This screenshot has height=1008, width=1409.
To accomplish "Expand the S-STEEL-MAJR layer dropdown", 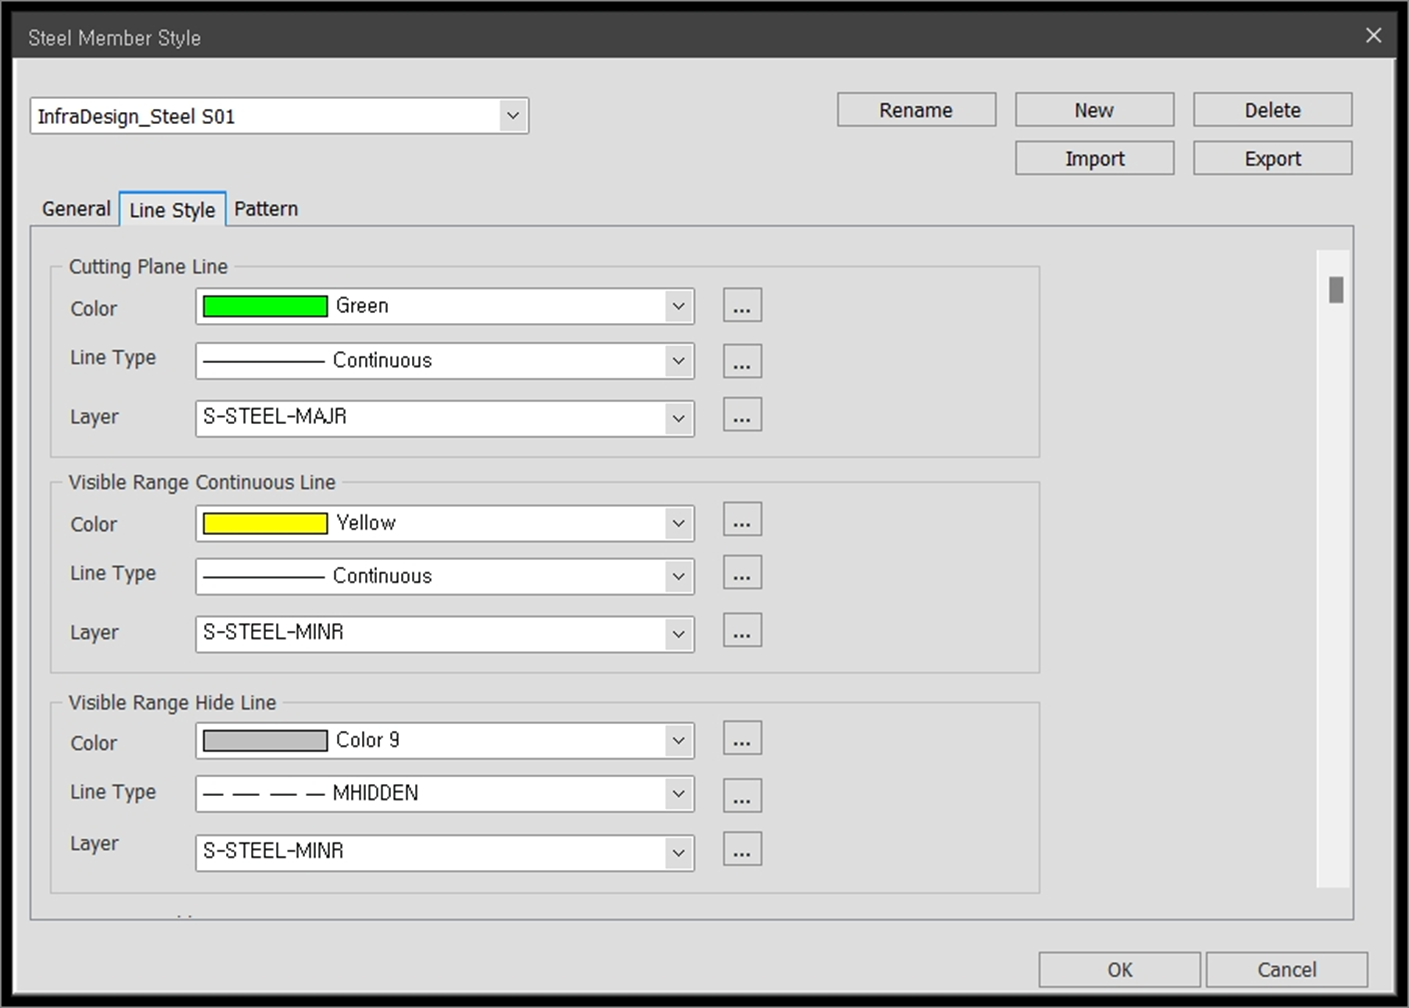I will pyautogui.click(x=679, y=418).
